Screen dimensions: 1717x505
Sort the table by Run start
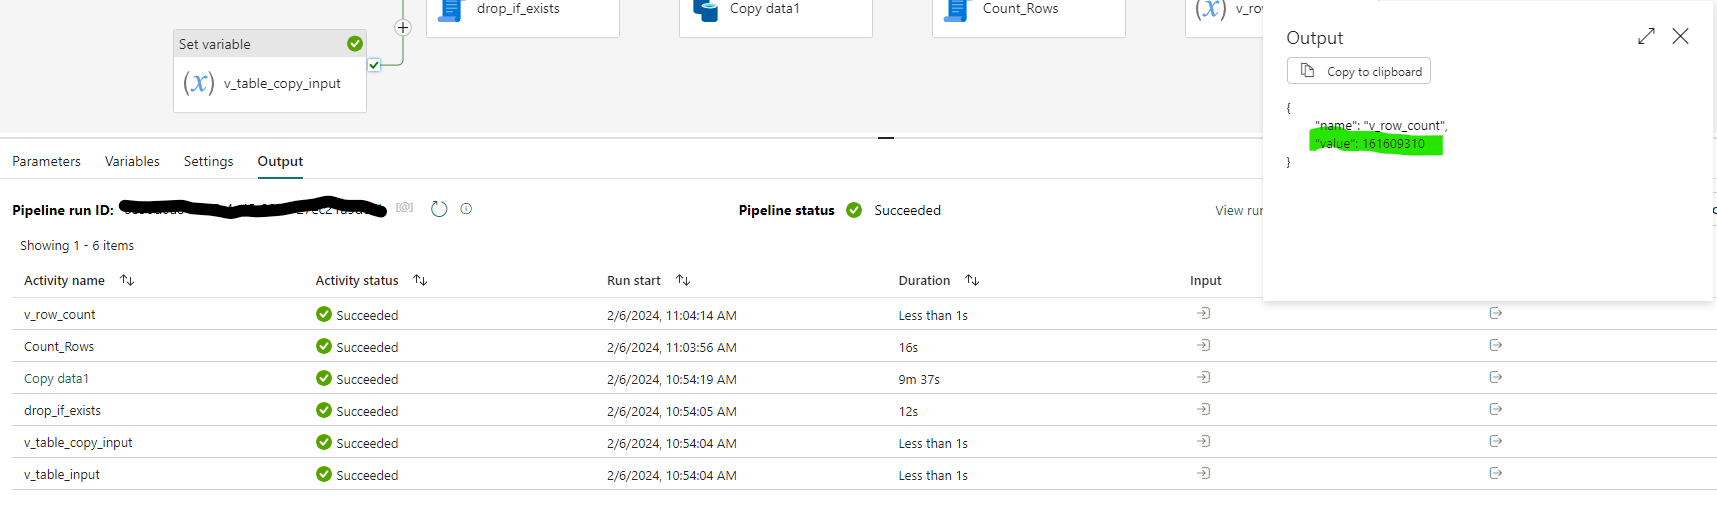click(683, 281)
